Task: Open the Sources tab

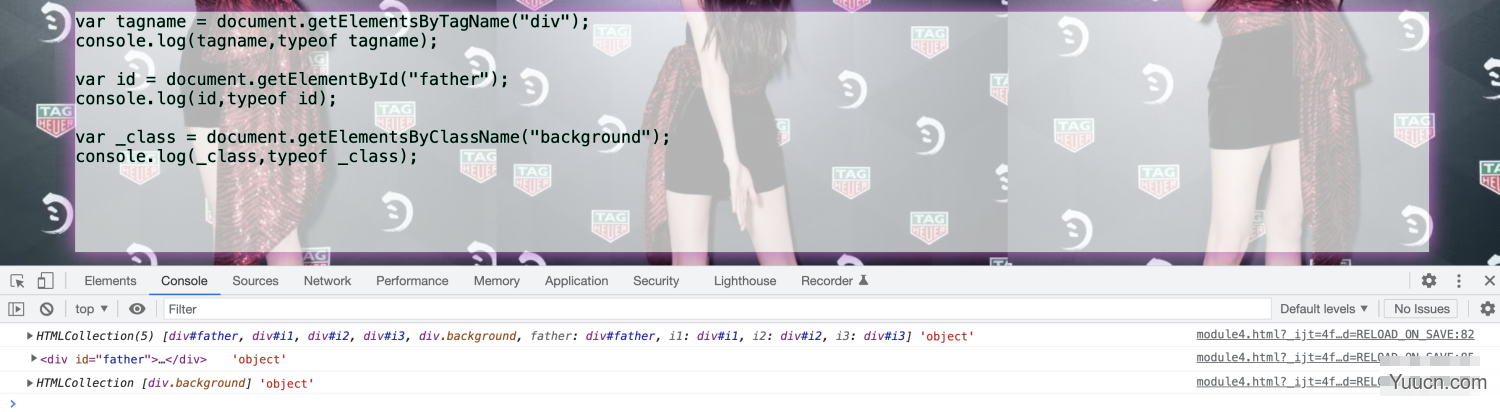Action: point(255,281)
